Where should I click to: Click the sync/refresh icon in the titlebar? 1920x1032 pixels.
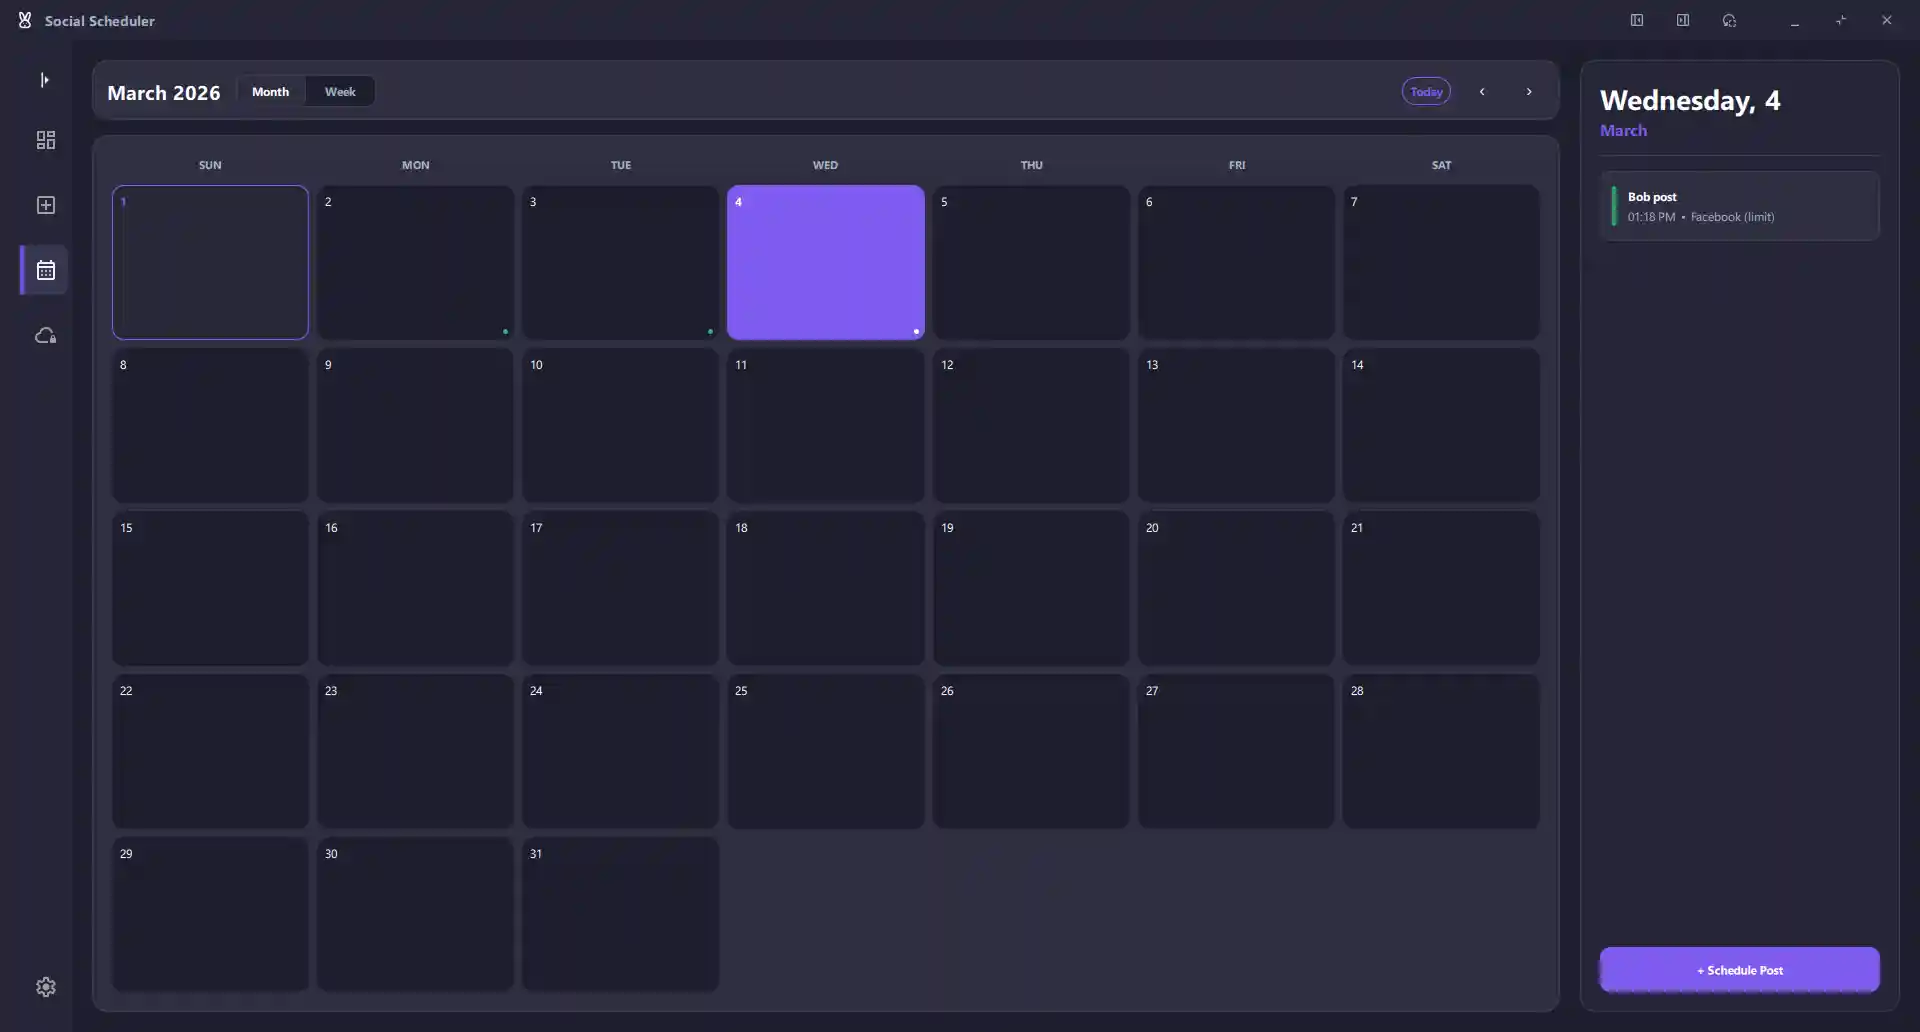(x=1729, y=20)
